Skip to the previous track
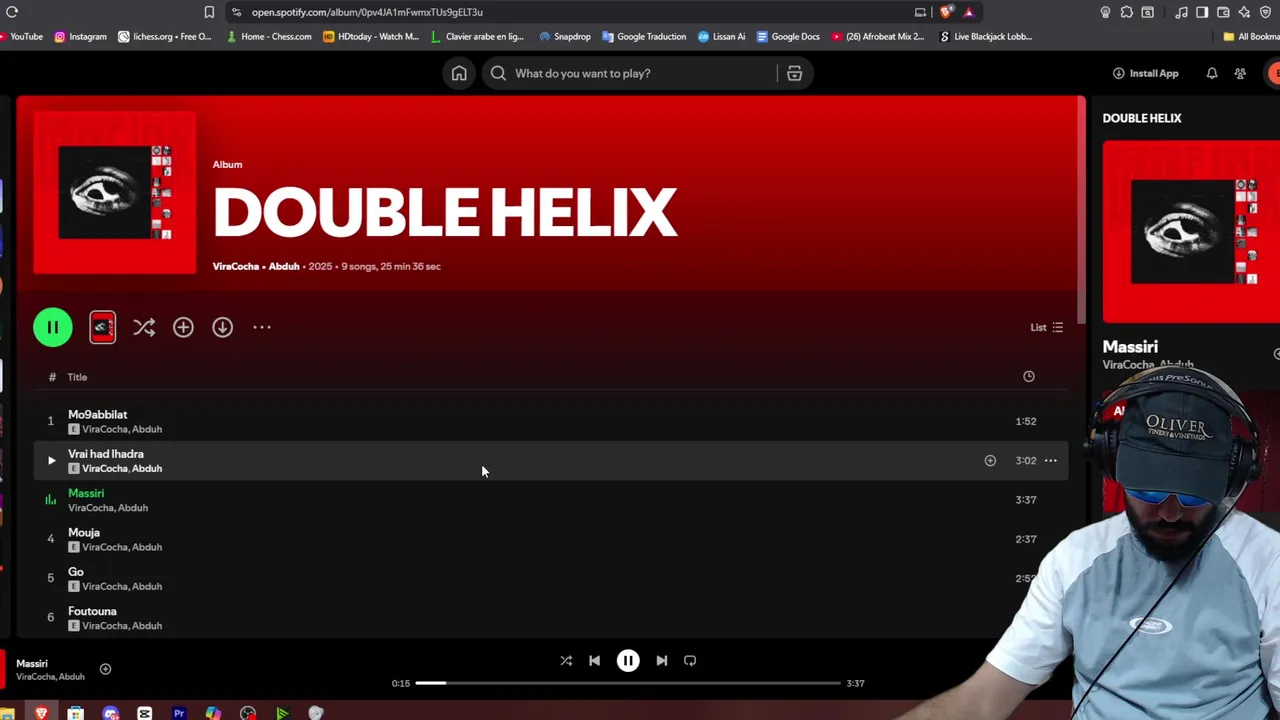The image size is (1280, 720). (x=594, y=660)
